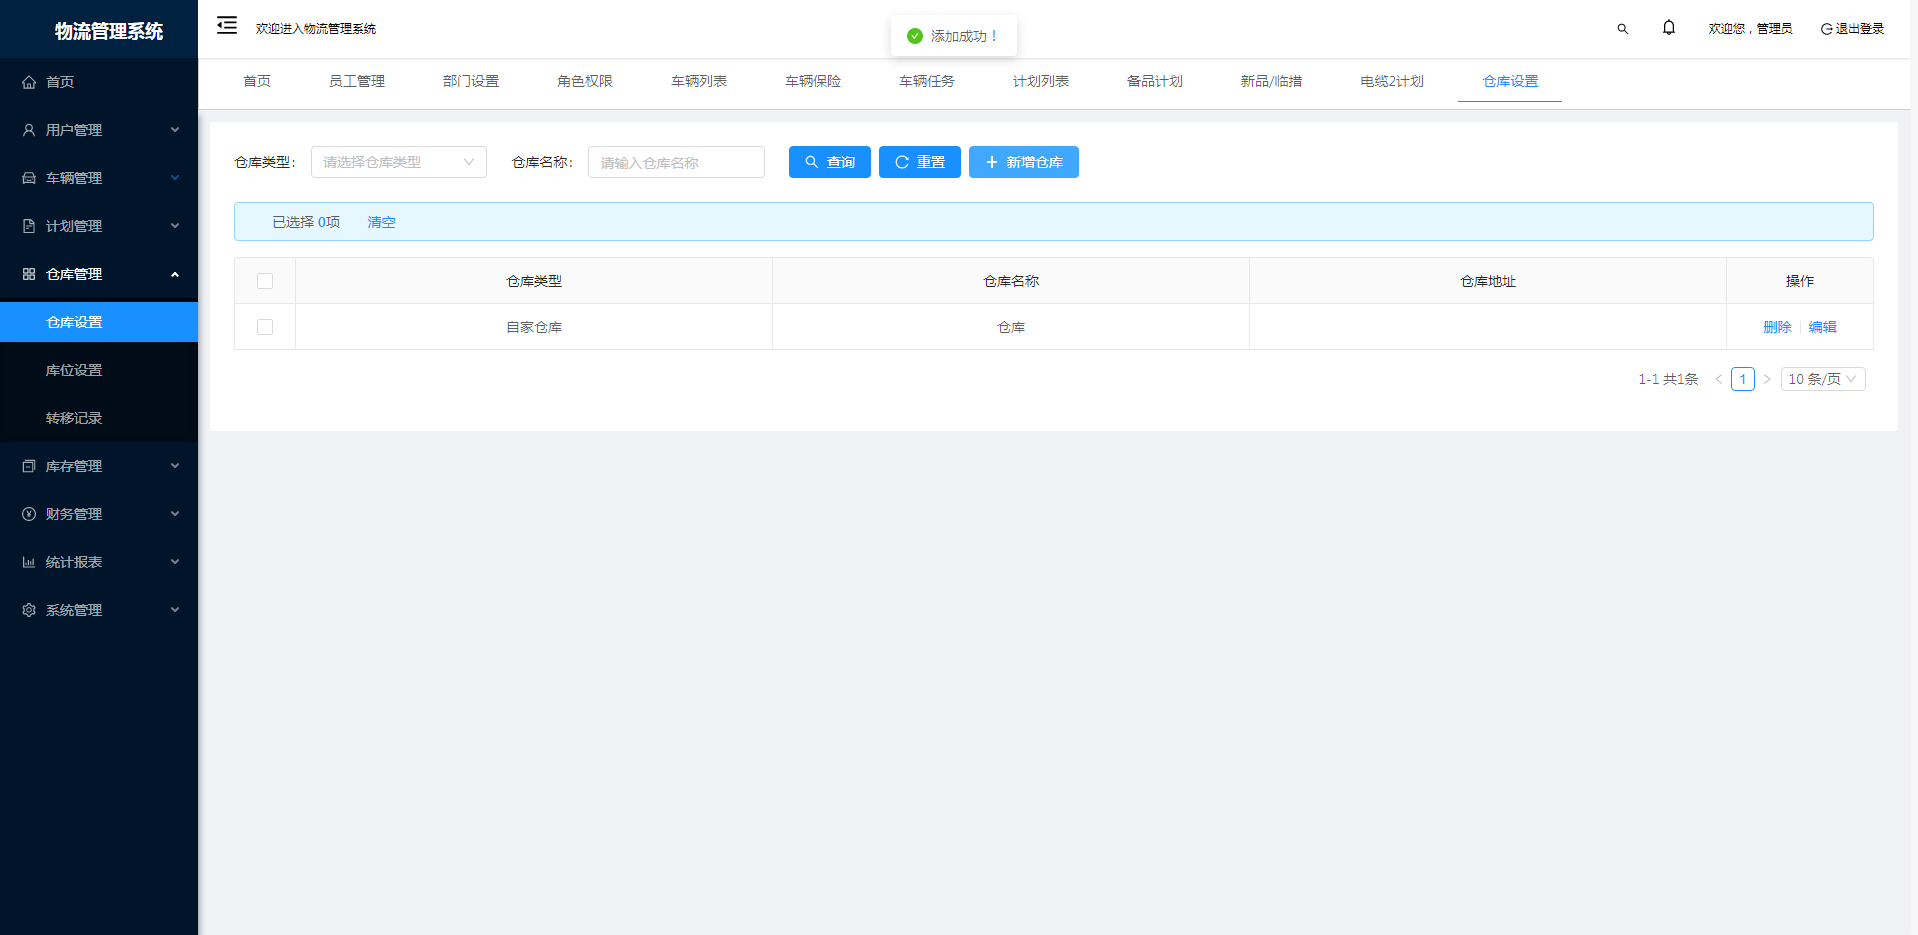Click the 查询 search button

(x=830, y=162)
